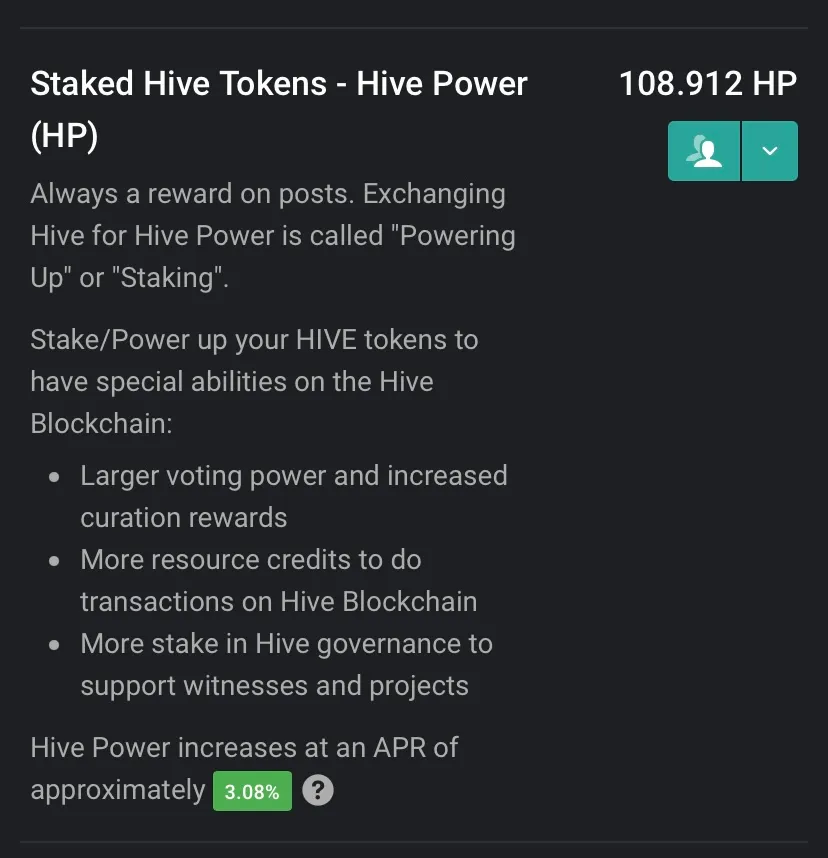The image size is (828, 858).
Task: Select the 108.912 HP balance amount
Action: (x=708, y=84)
